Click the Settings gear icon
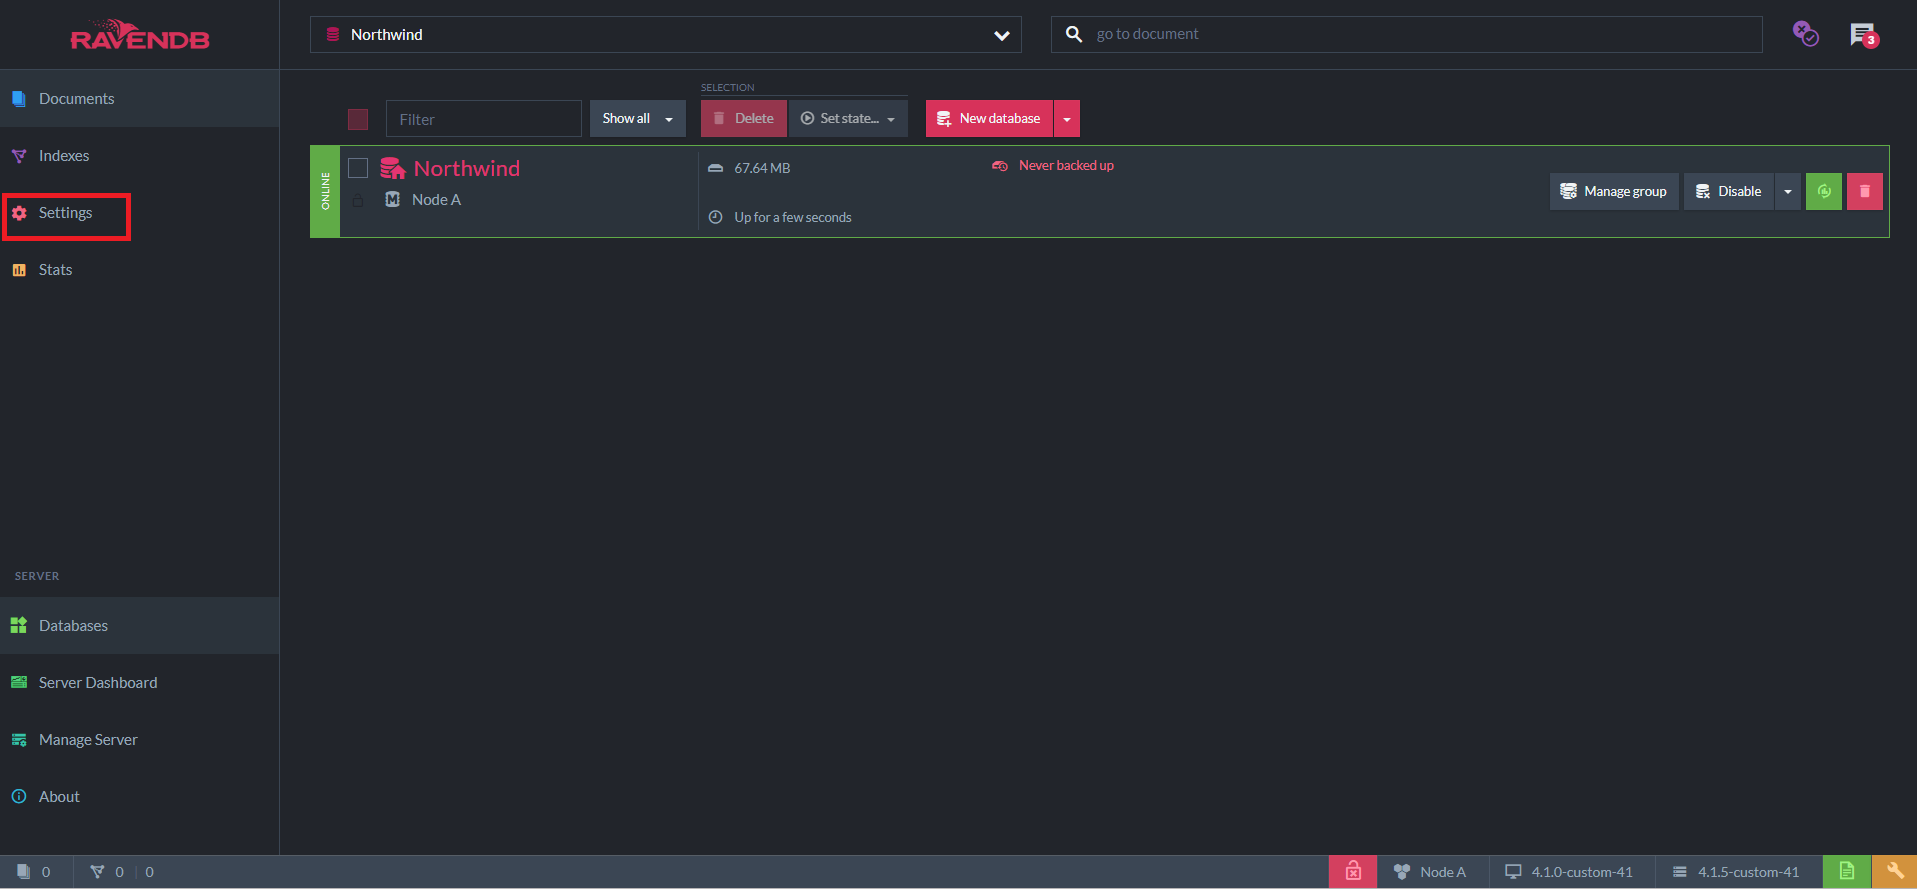 pos(19,213)
